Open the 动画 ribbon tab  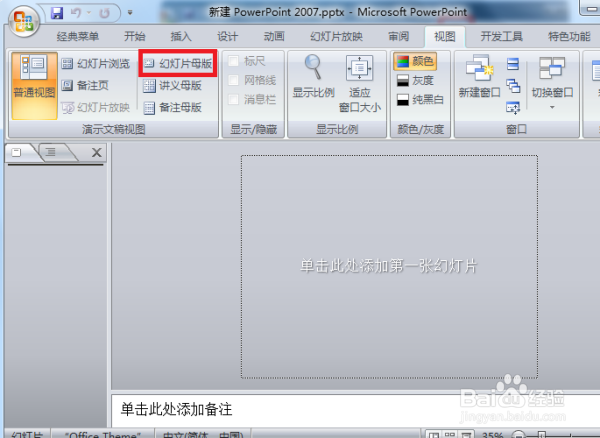click(274, 36)
